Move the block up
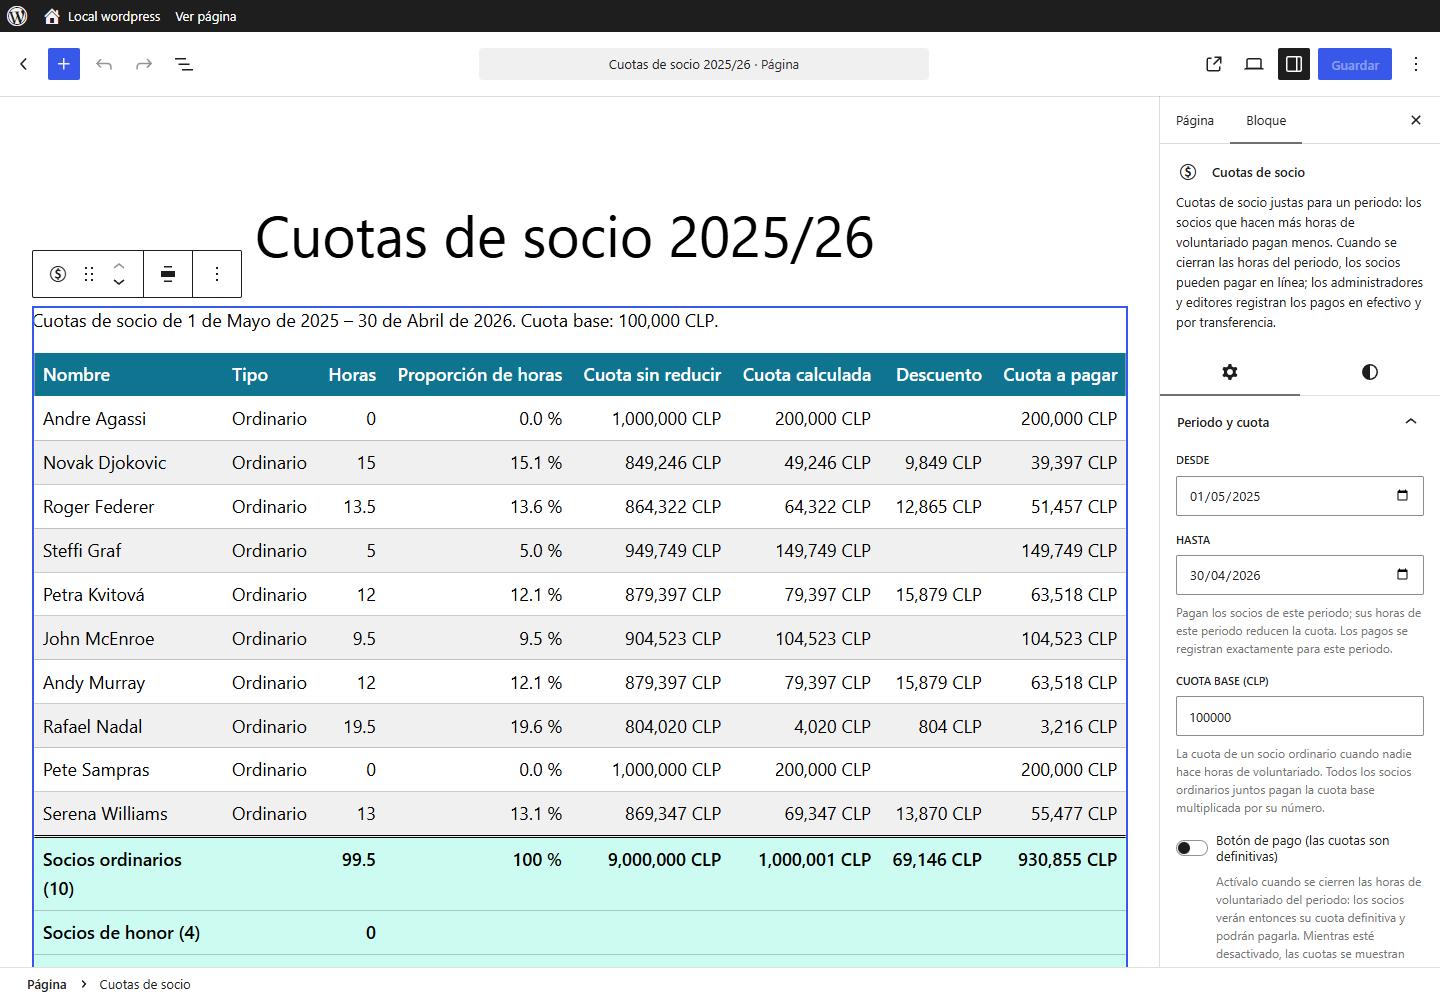The width and height of the screenshot is (1440, 1000). pos(119,265)
